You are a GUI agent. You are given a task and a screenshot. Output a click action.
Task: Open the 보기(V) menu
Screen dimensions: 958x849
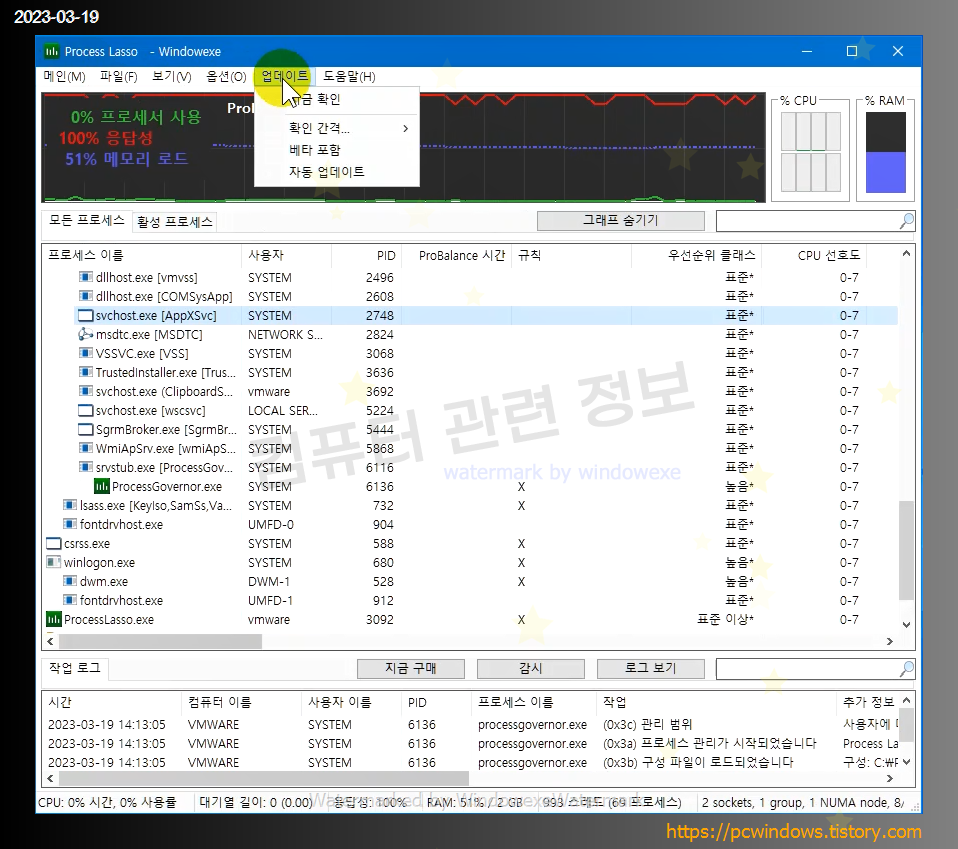pos(172,76)
